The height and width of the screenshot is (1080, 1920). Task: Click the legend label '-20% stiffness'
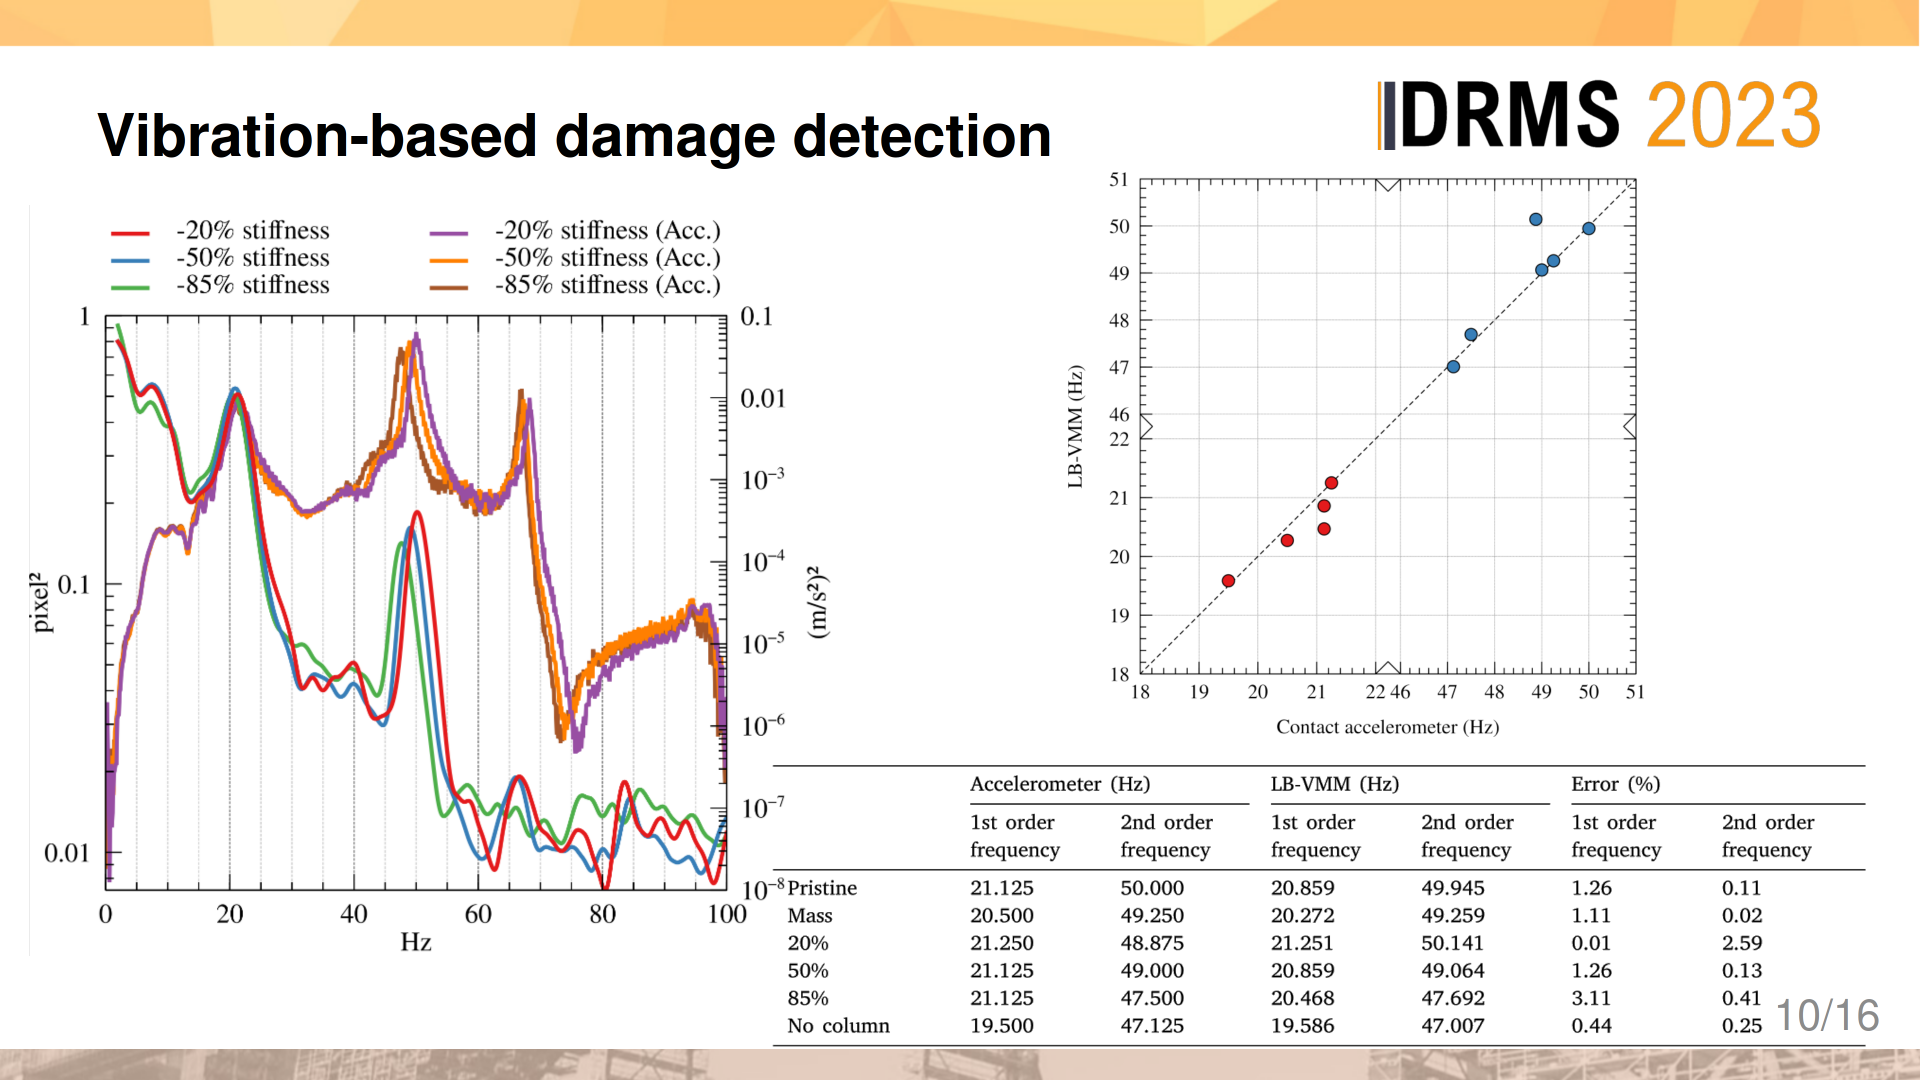pos(253,230)
